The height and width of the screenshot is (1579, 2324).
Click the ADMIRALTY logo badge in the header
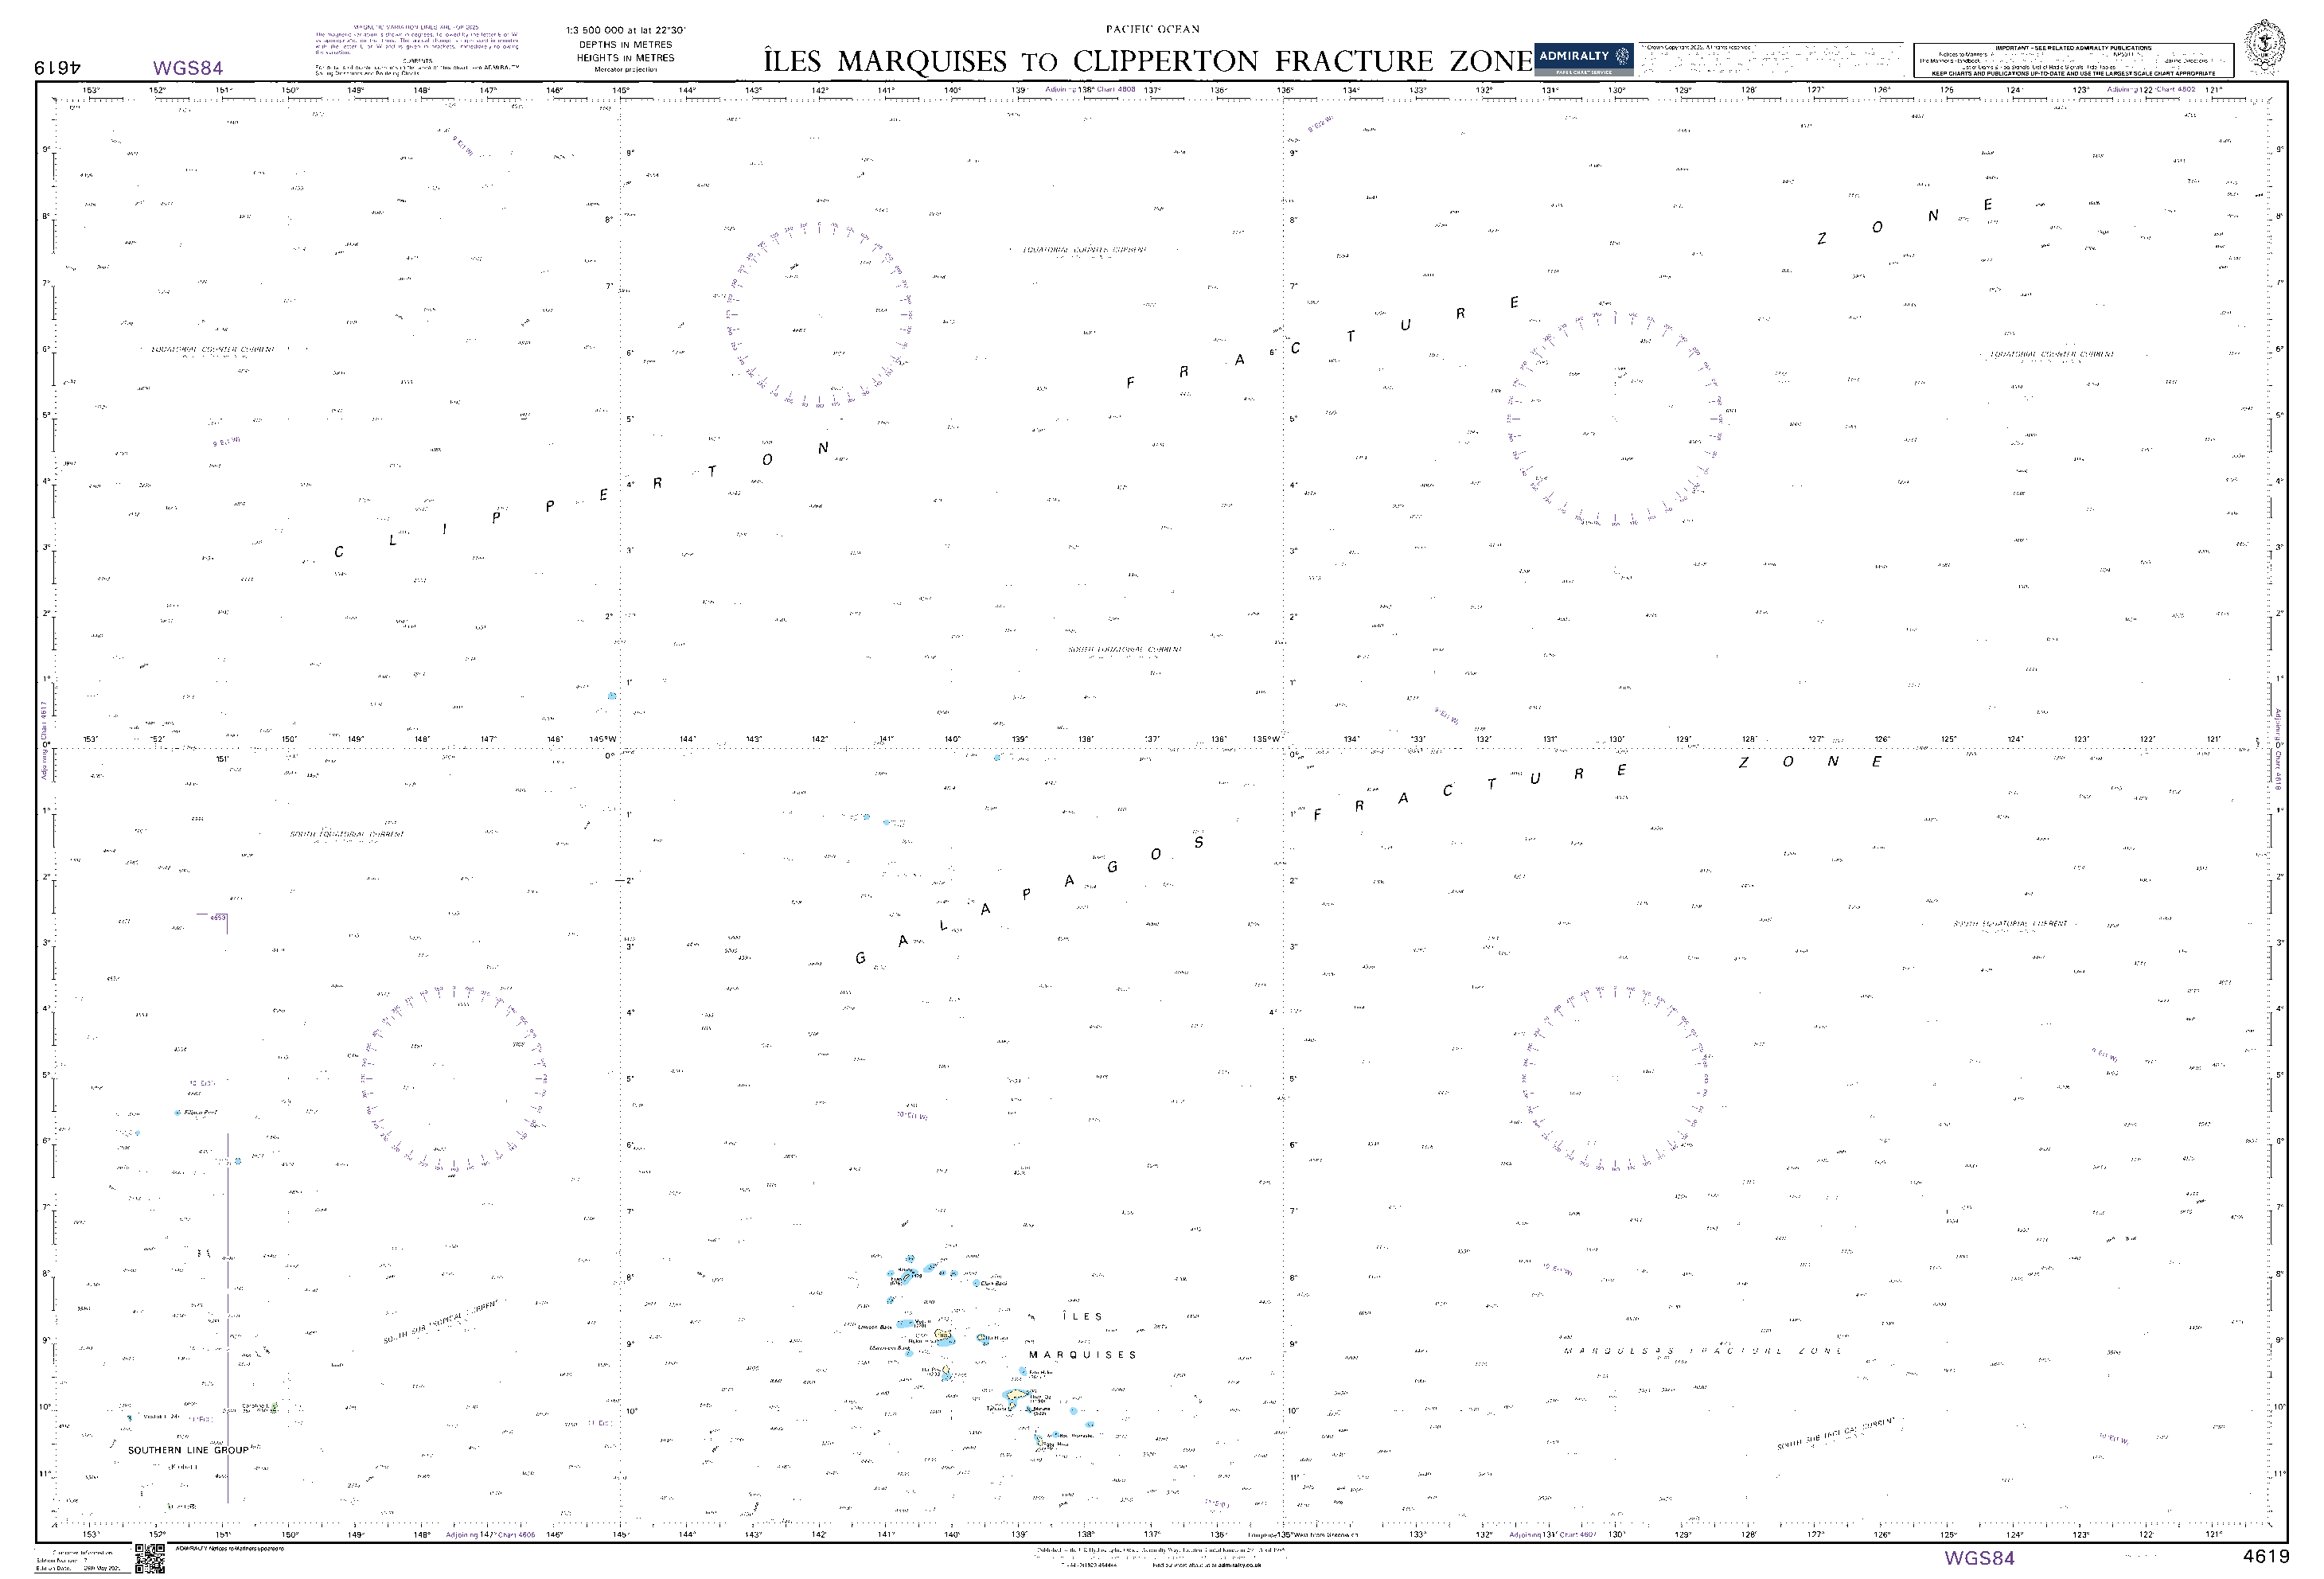(1584, 59)
